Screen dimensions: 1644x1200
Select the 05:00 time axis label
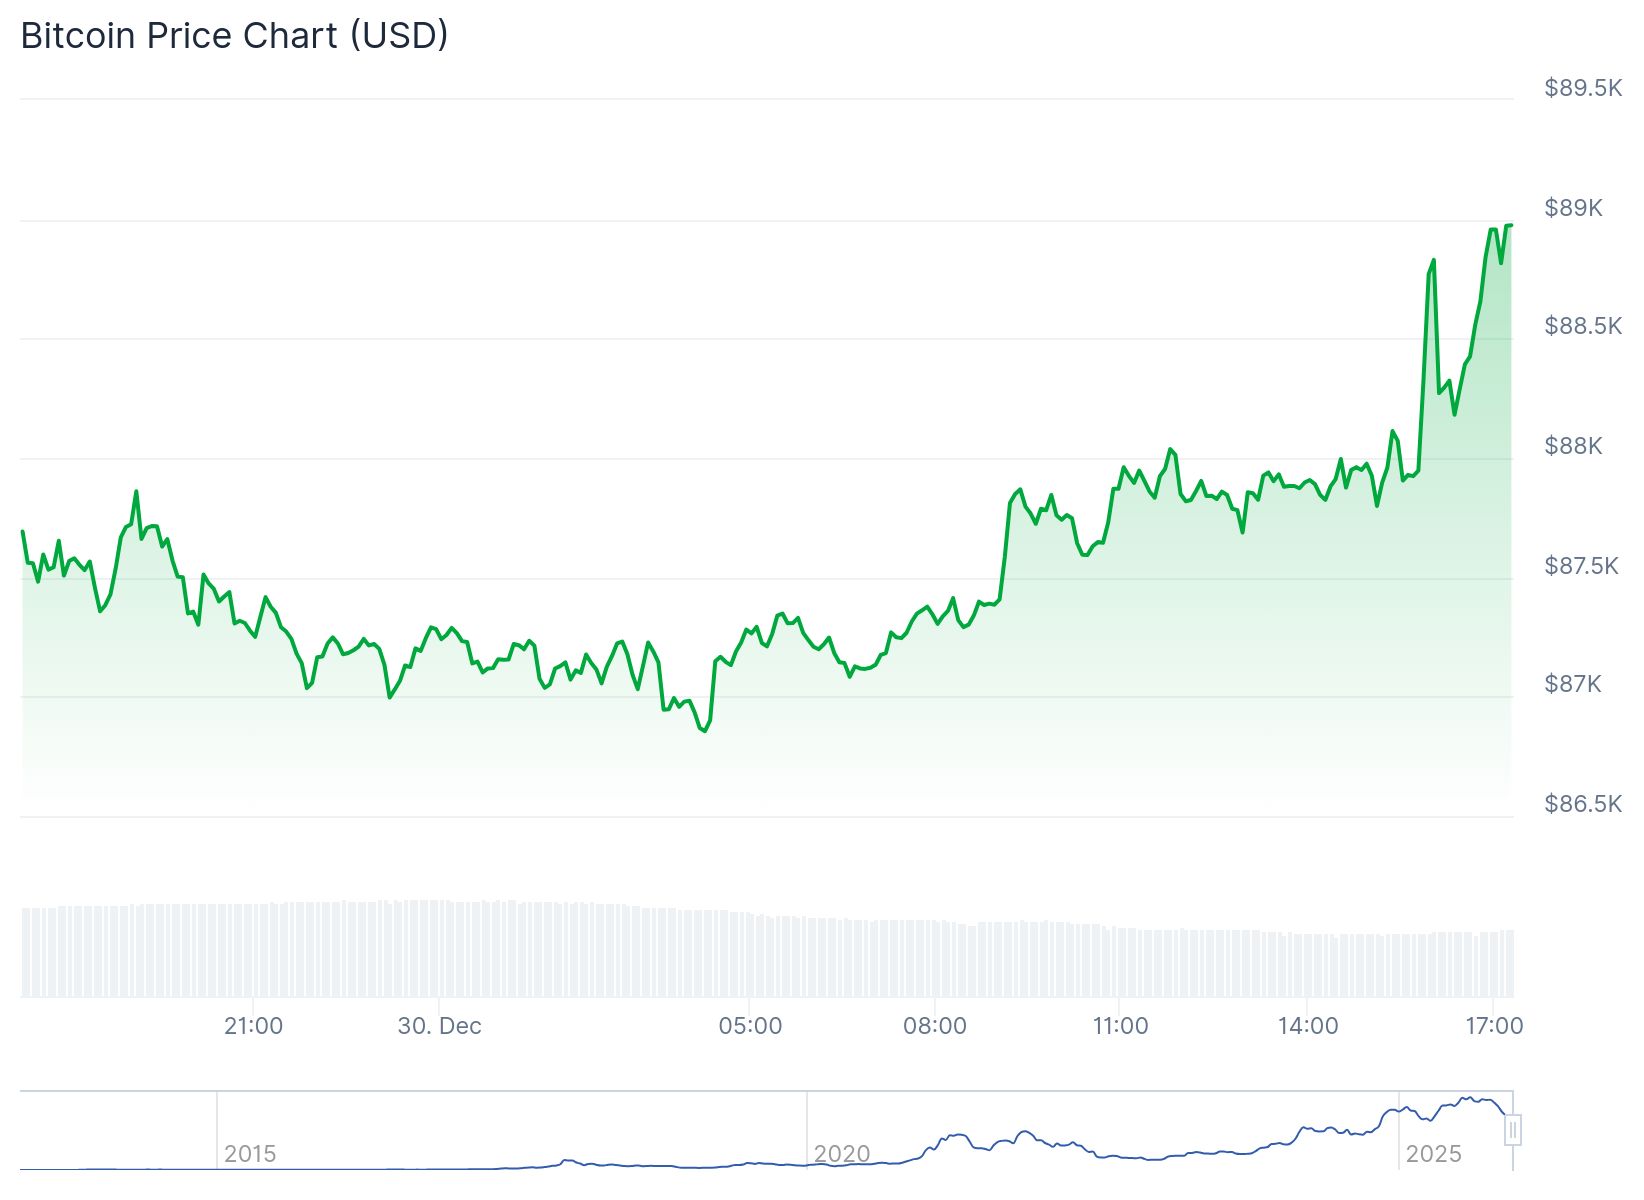(x=750, y=1026)
